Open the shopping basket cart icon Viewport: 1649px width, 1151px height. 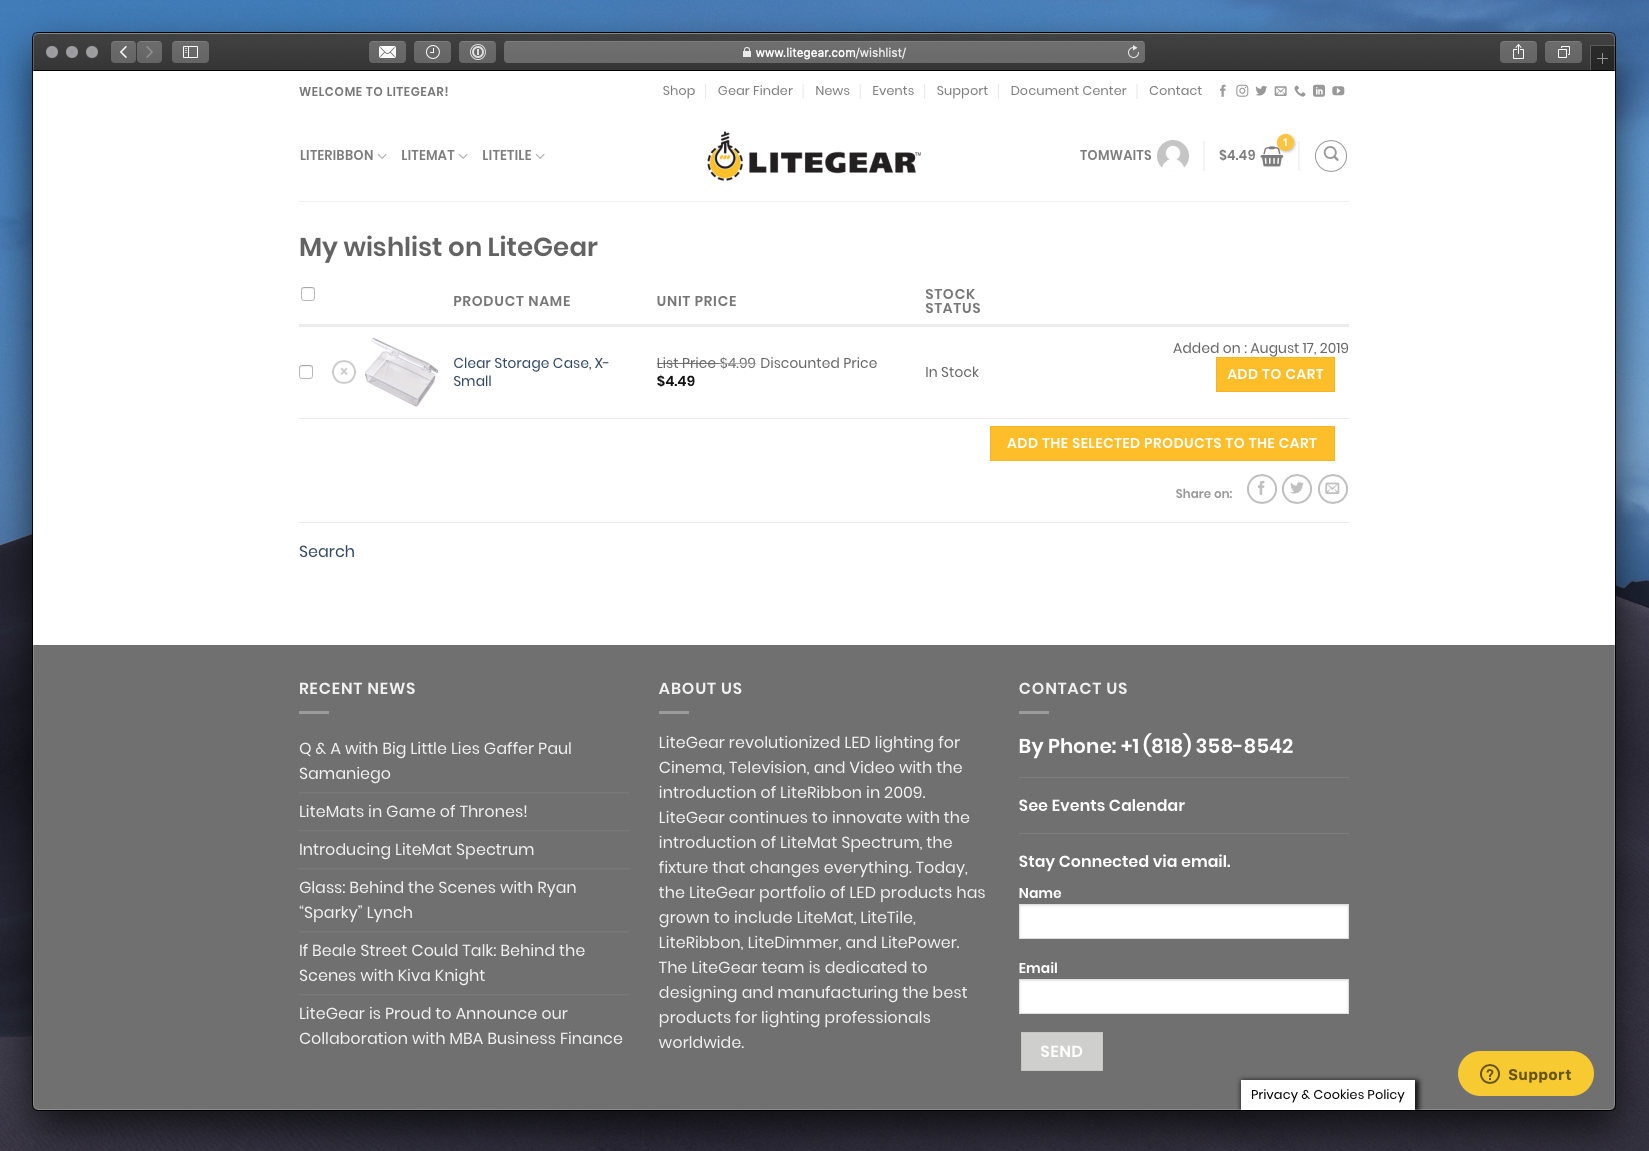point(1272,156)
